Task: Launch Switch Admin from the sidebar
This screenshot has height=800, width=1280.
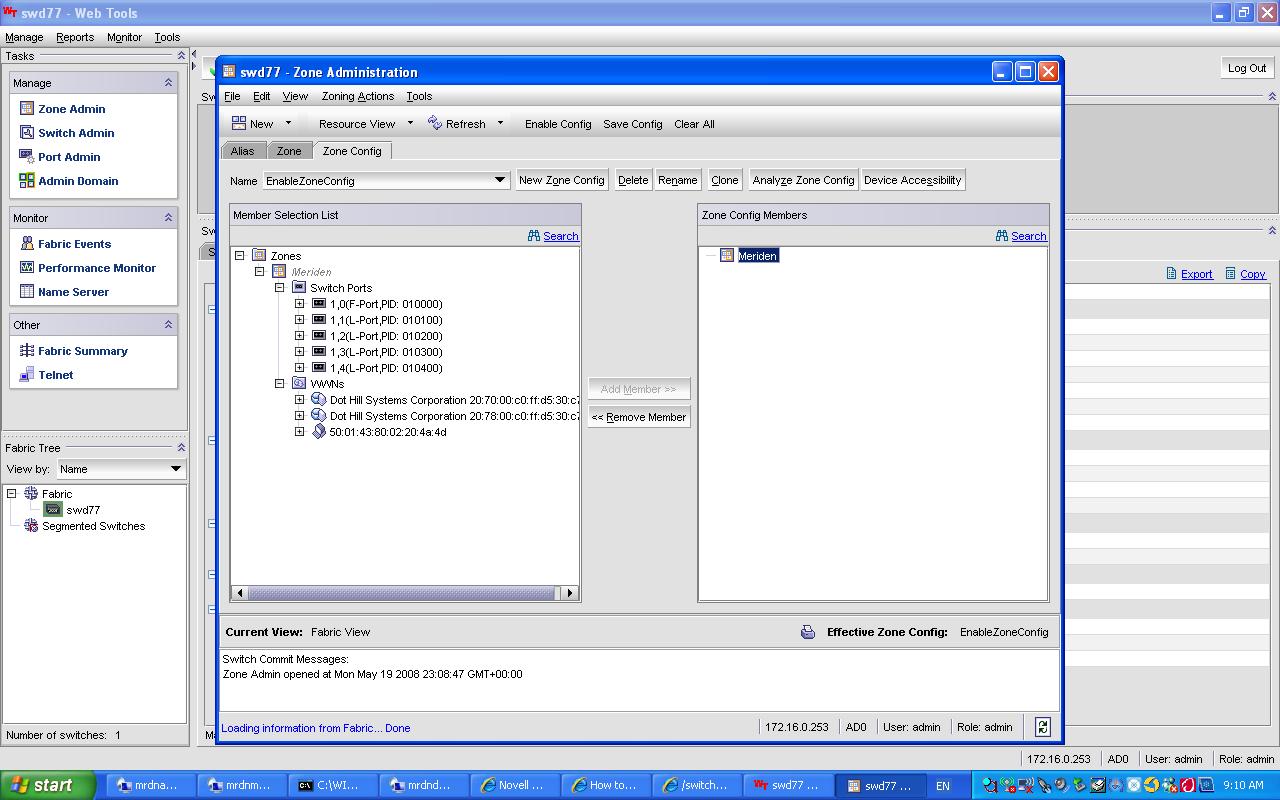Action: coord(75,133)
